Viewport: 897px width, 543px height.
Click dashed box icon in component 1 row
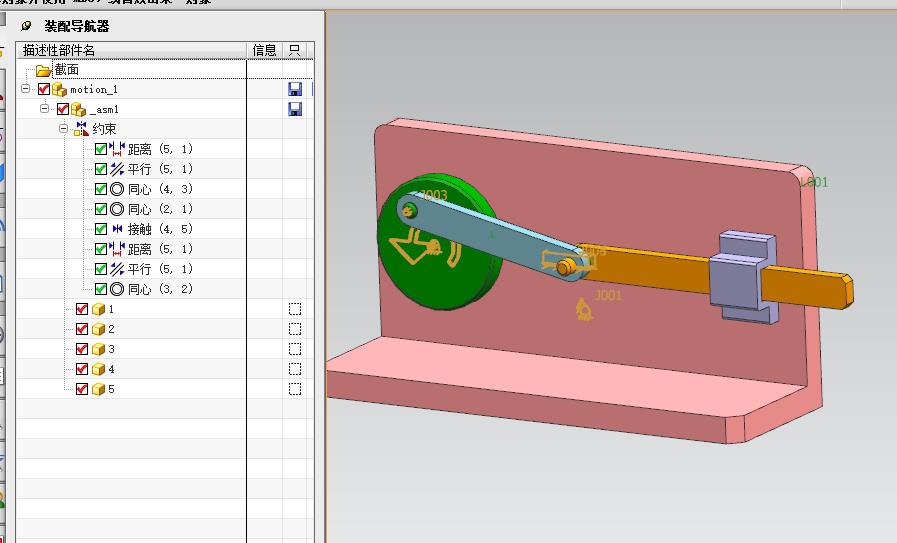[x=295, y=309]
